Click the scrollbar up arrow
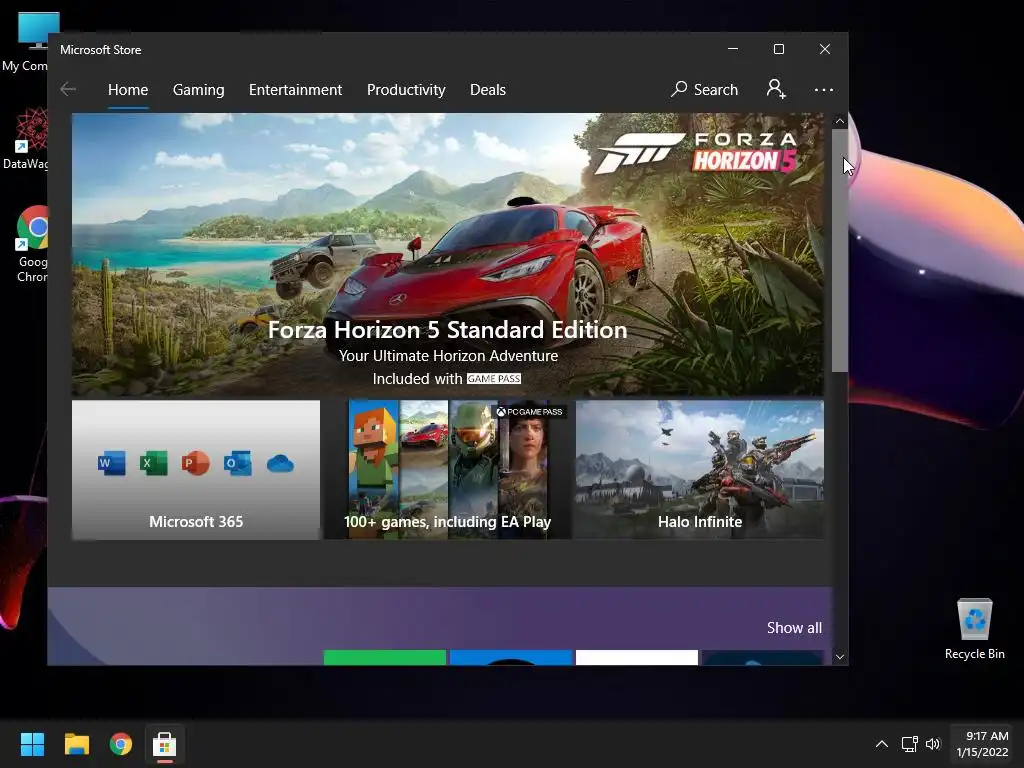 [x=840, y=121]
